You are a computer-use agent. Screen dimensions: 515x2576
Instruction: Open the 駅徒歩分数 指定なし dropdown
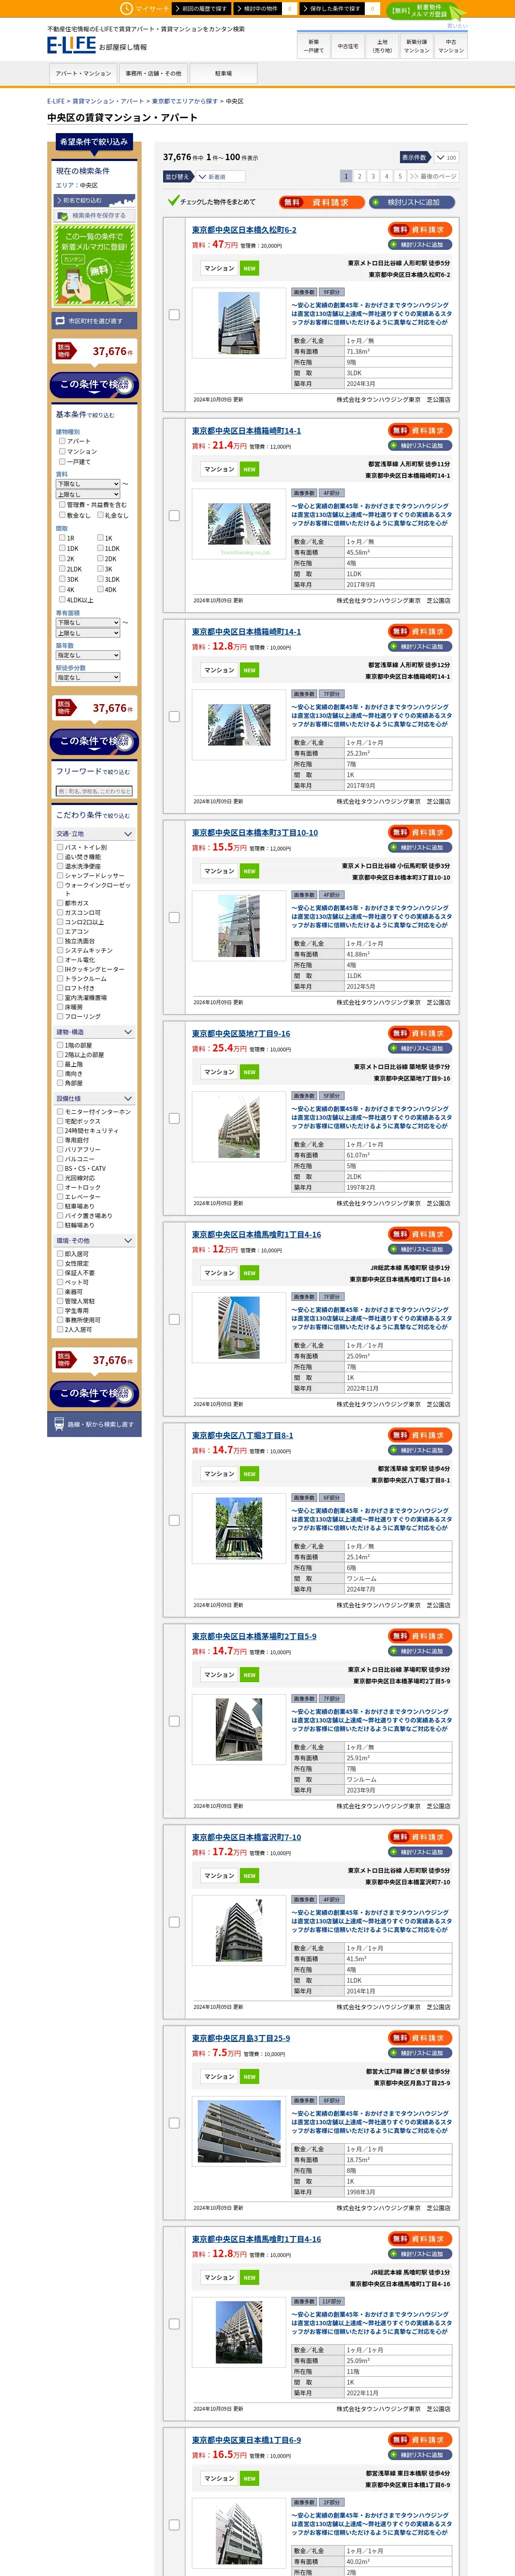[x=88, y=677]
